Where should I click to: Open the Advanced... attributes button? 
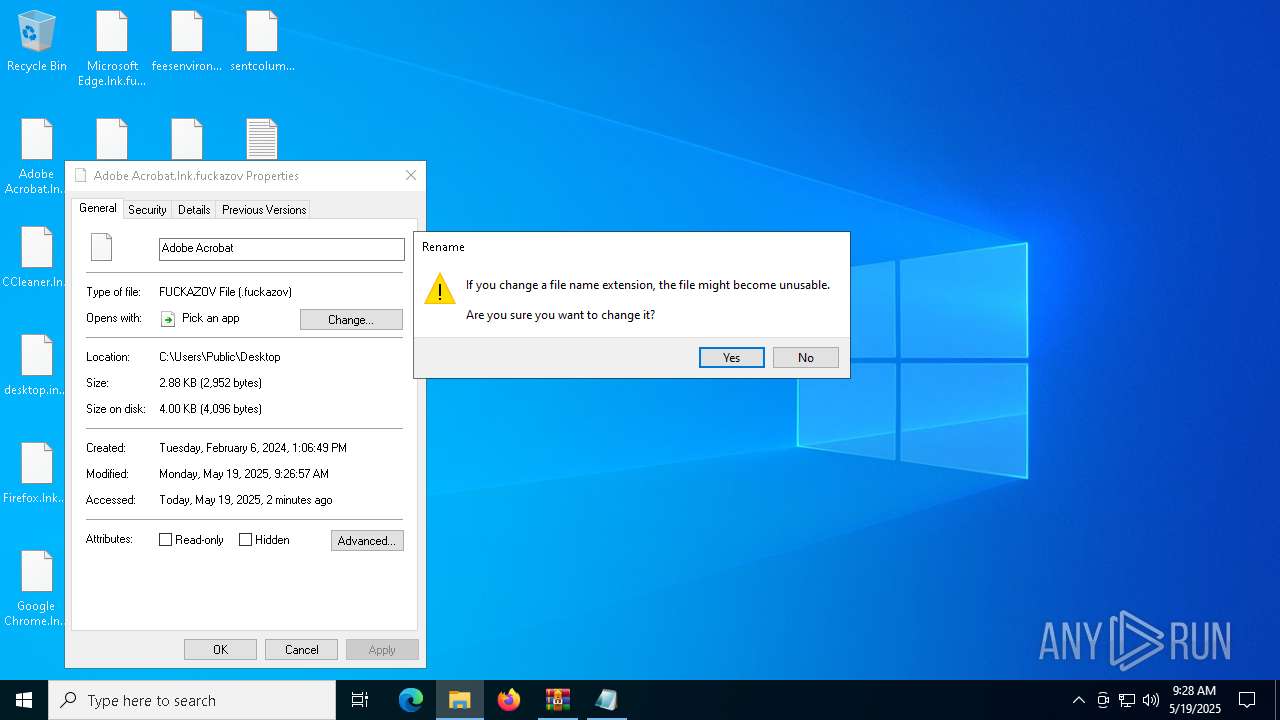coord(367,541)
